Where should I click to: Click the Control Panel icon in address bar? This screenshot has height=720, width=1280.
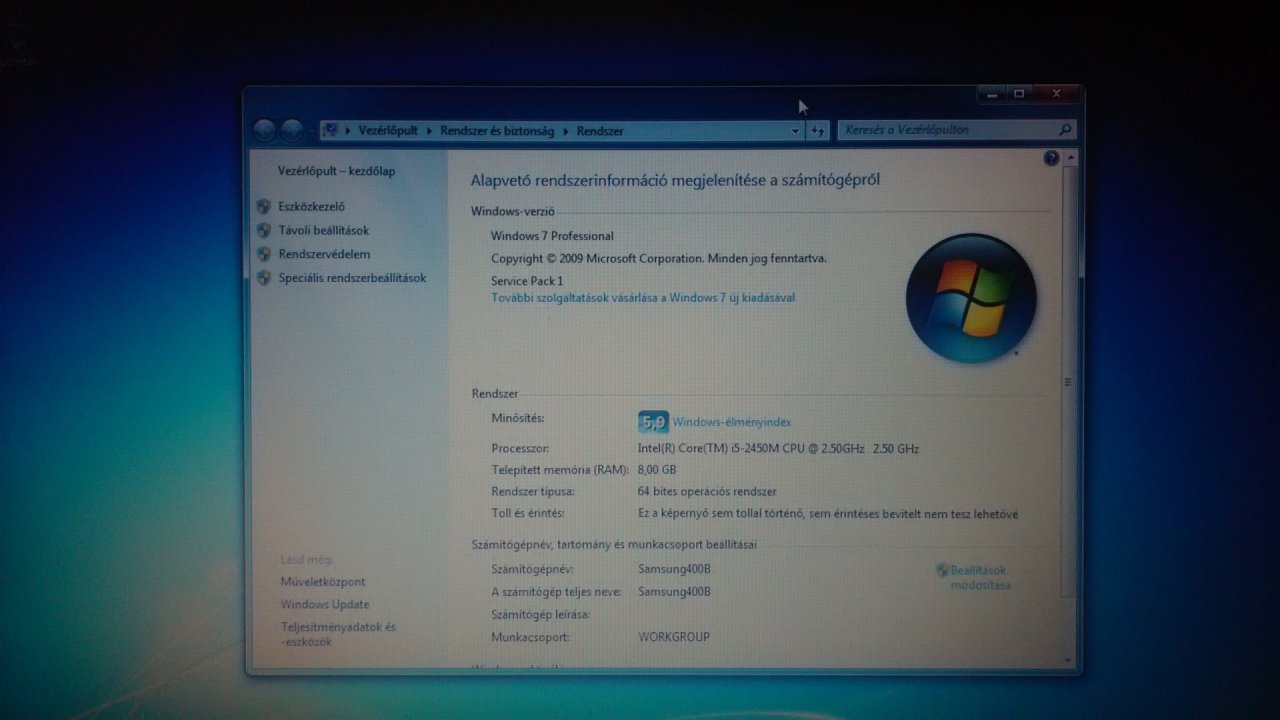pyautogui.click(x=330, y=130)
